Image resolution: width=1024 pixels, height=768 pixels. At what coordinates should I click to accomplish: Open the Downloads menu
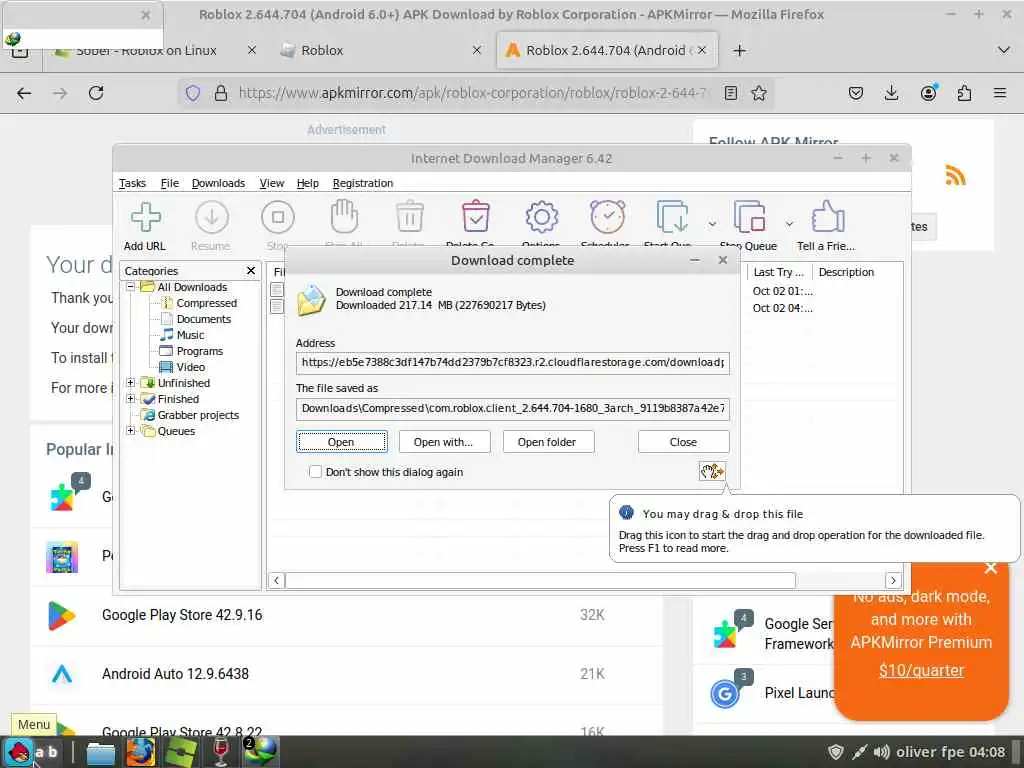click(x=218, y=183)
